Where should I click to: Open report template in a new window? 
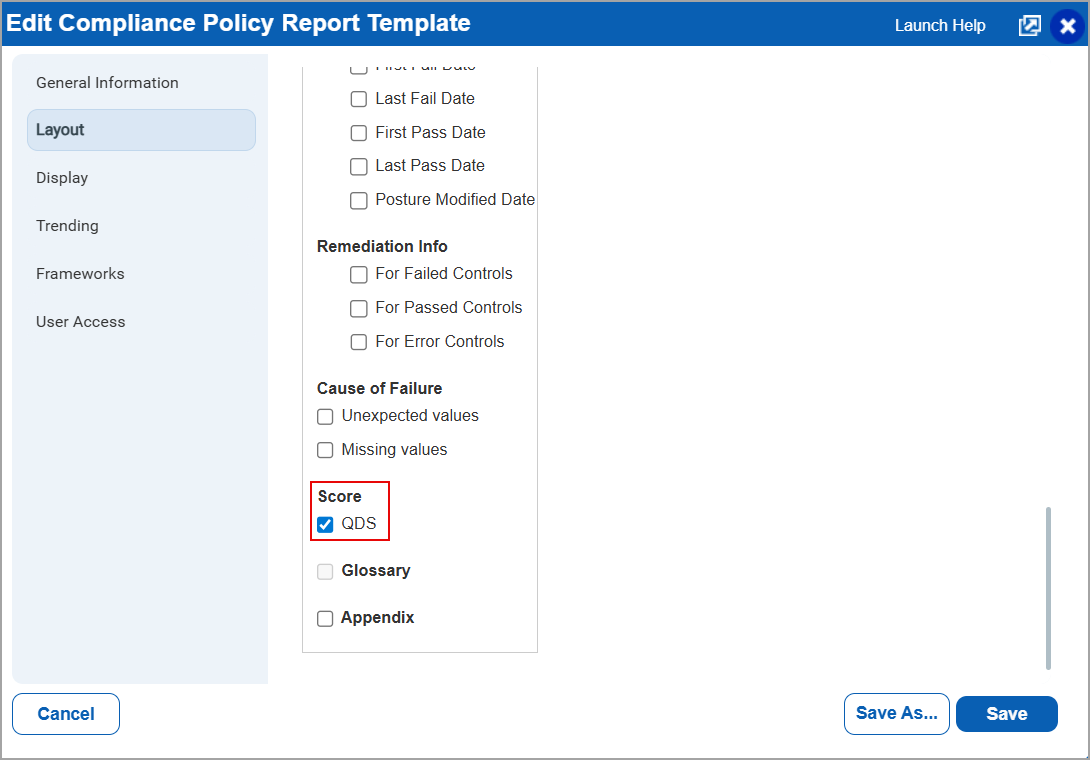click(1029, 25)
